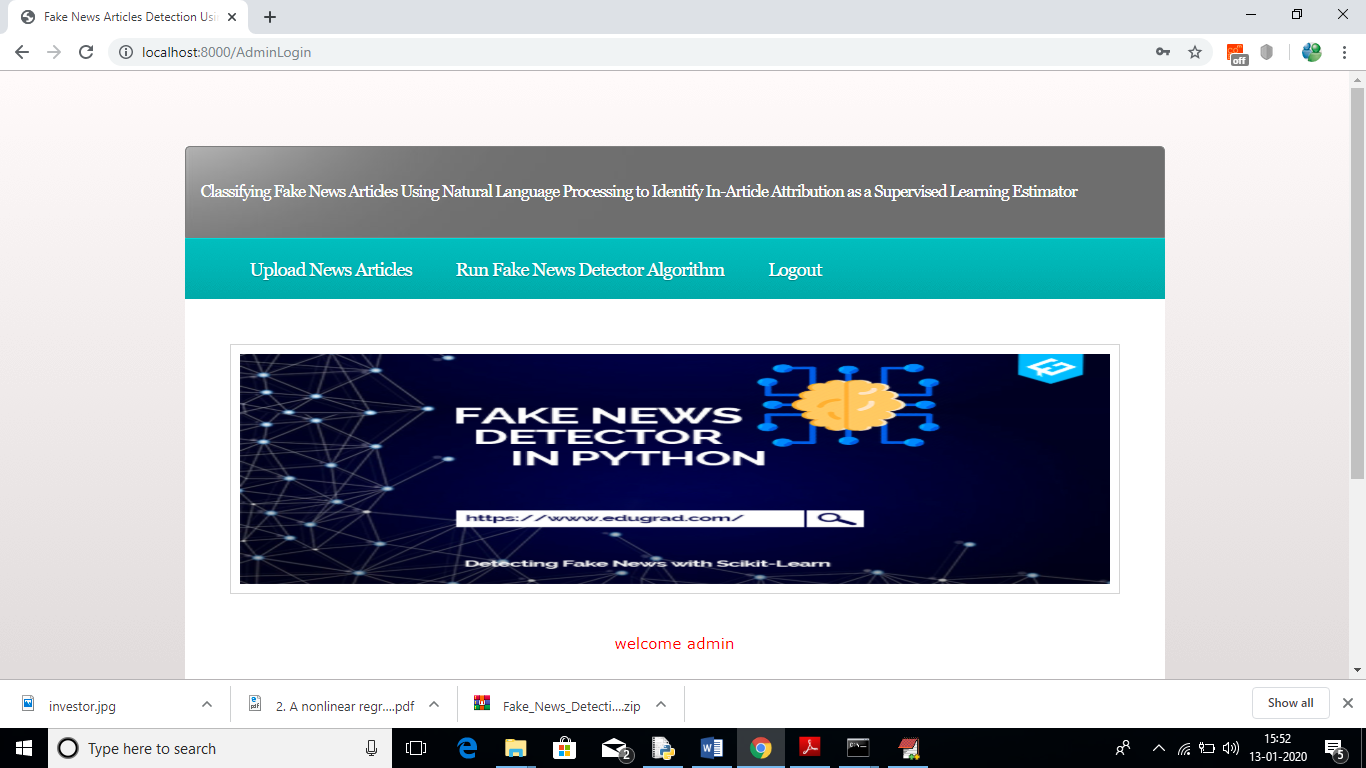Close the Fake News Articles Detection tab

[x=232, y=17]
